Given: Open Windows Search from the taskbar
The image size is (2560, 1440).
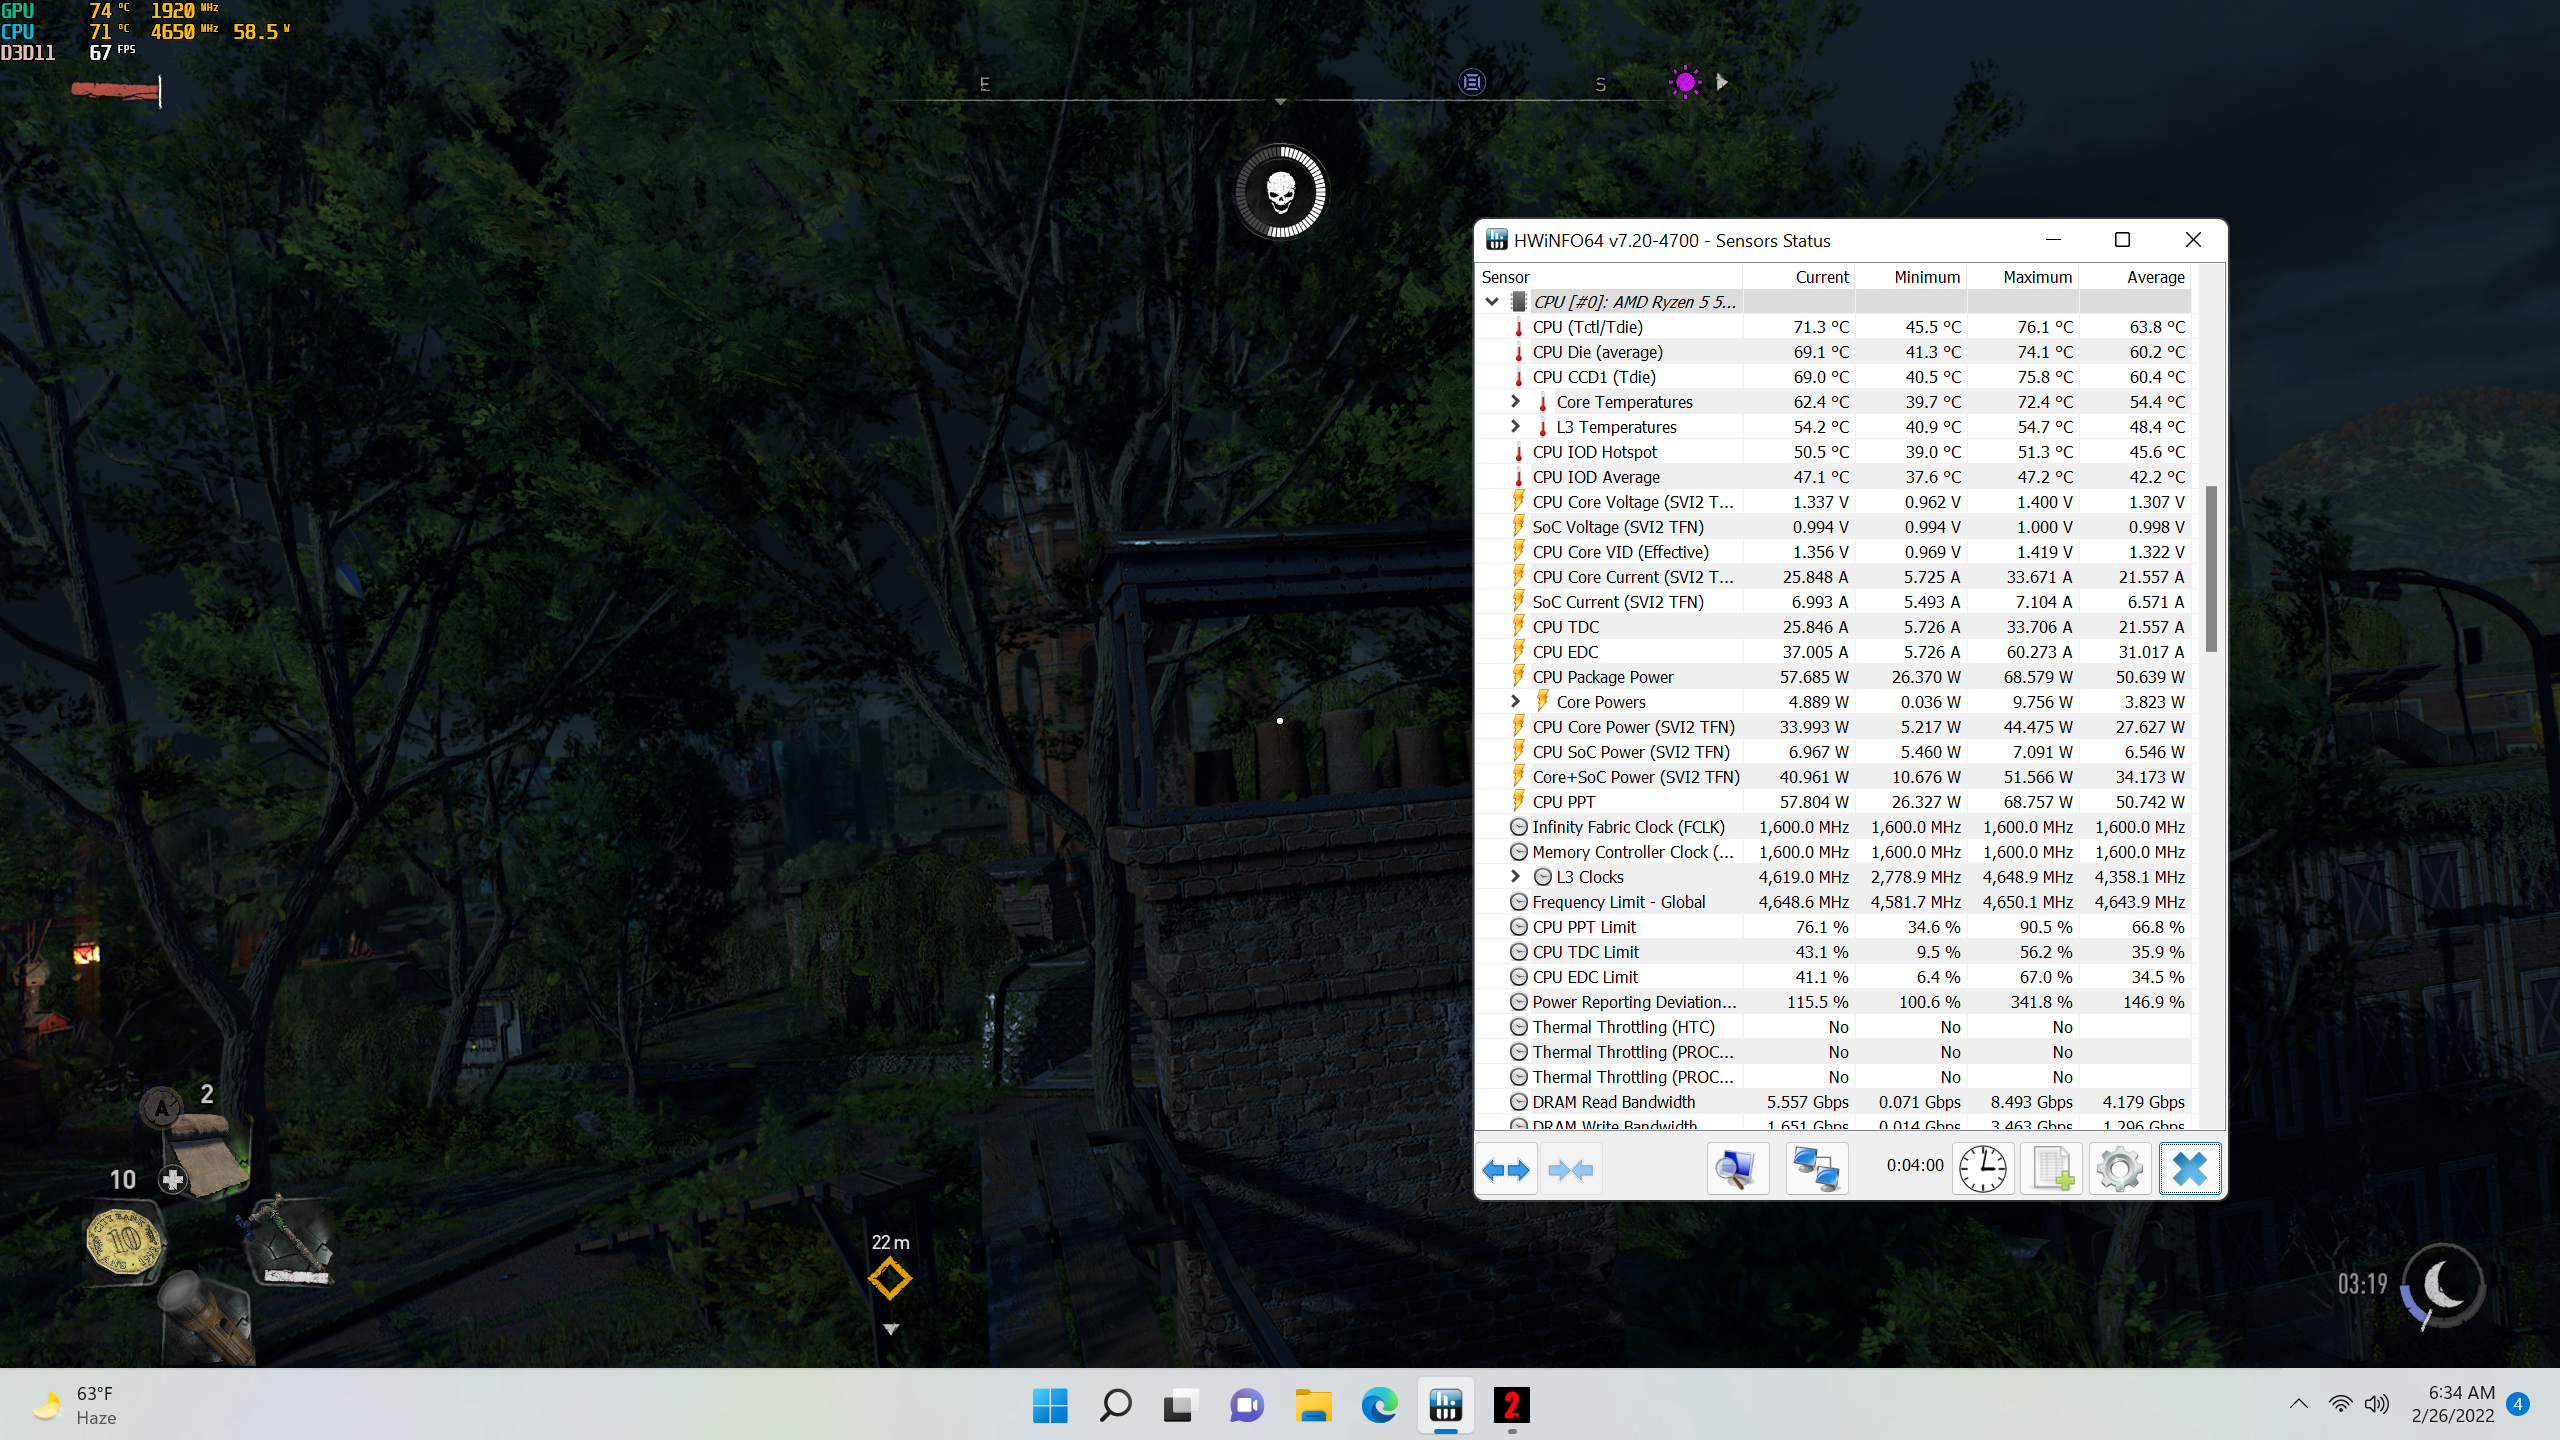Looking at the screenshot, I should pyautogui.click(x=1115, y=1406).
